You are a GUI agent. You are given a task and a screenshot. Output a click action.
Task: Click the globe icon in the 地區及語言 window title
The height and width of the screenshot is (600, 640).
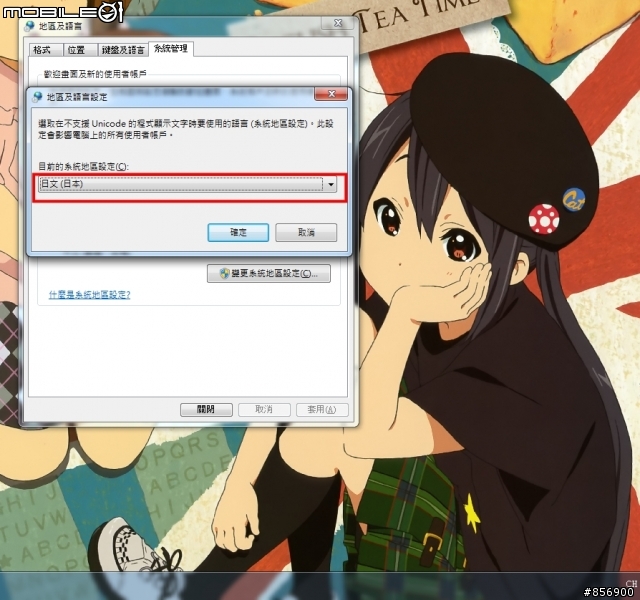(29, 26)
